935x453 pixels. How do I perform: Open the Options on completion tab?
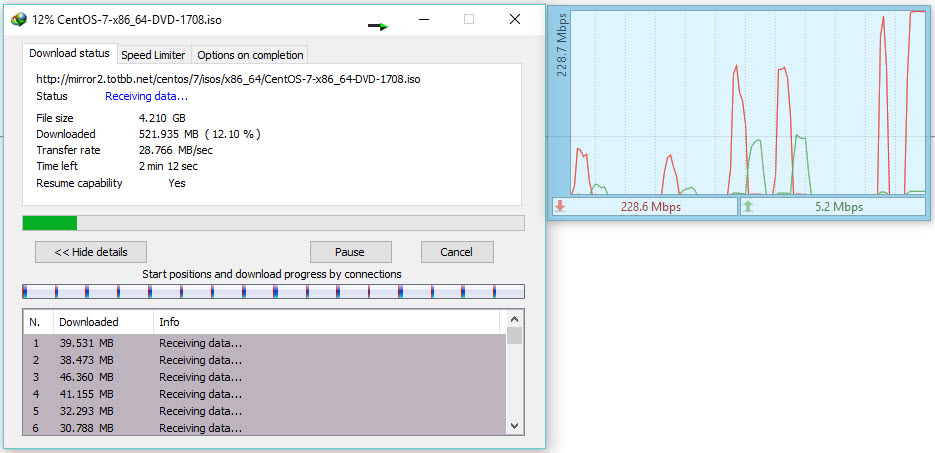(x=250, y=55)
